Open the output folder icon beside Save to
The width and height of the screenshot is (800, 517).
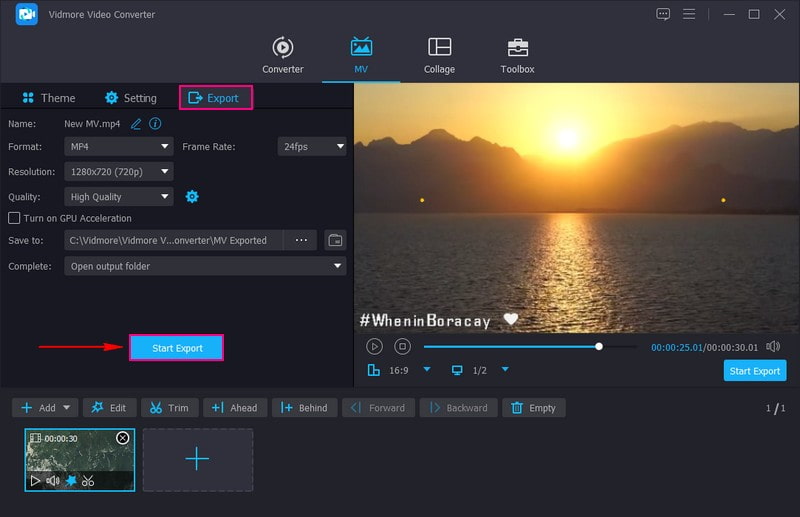(x=335, y=240)
